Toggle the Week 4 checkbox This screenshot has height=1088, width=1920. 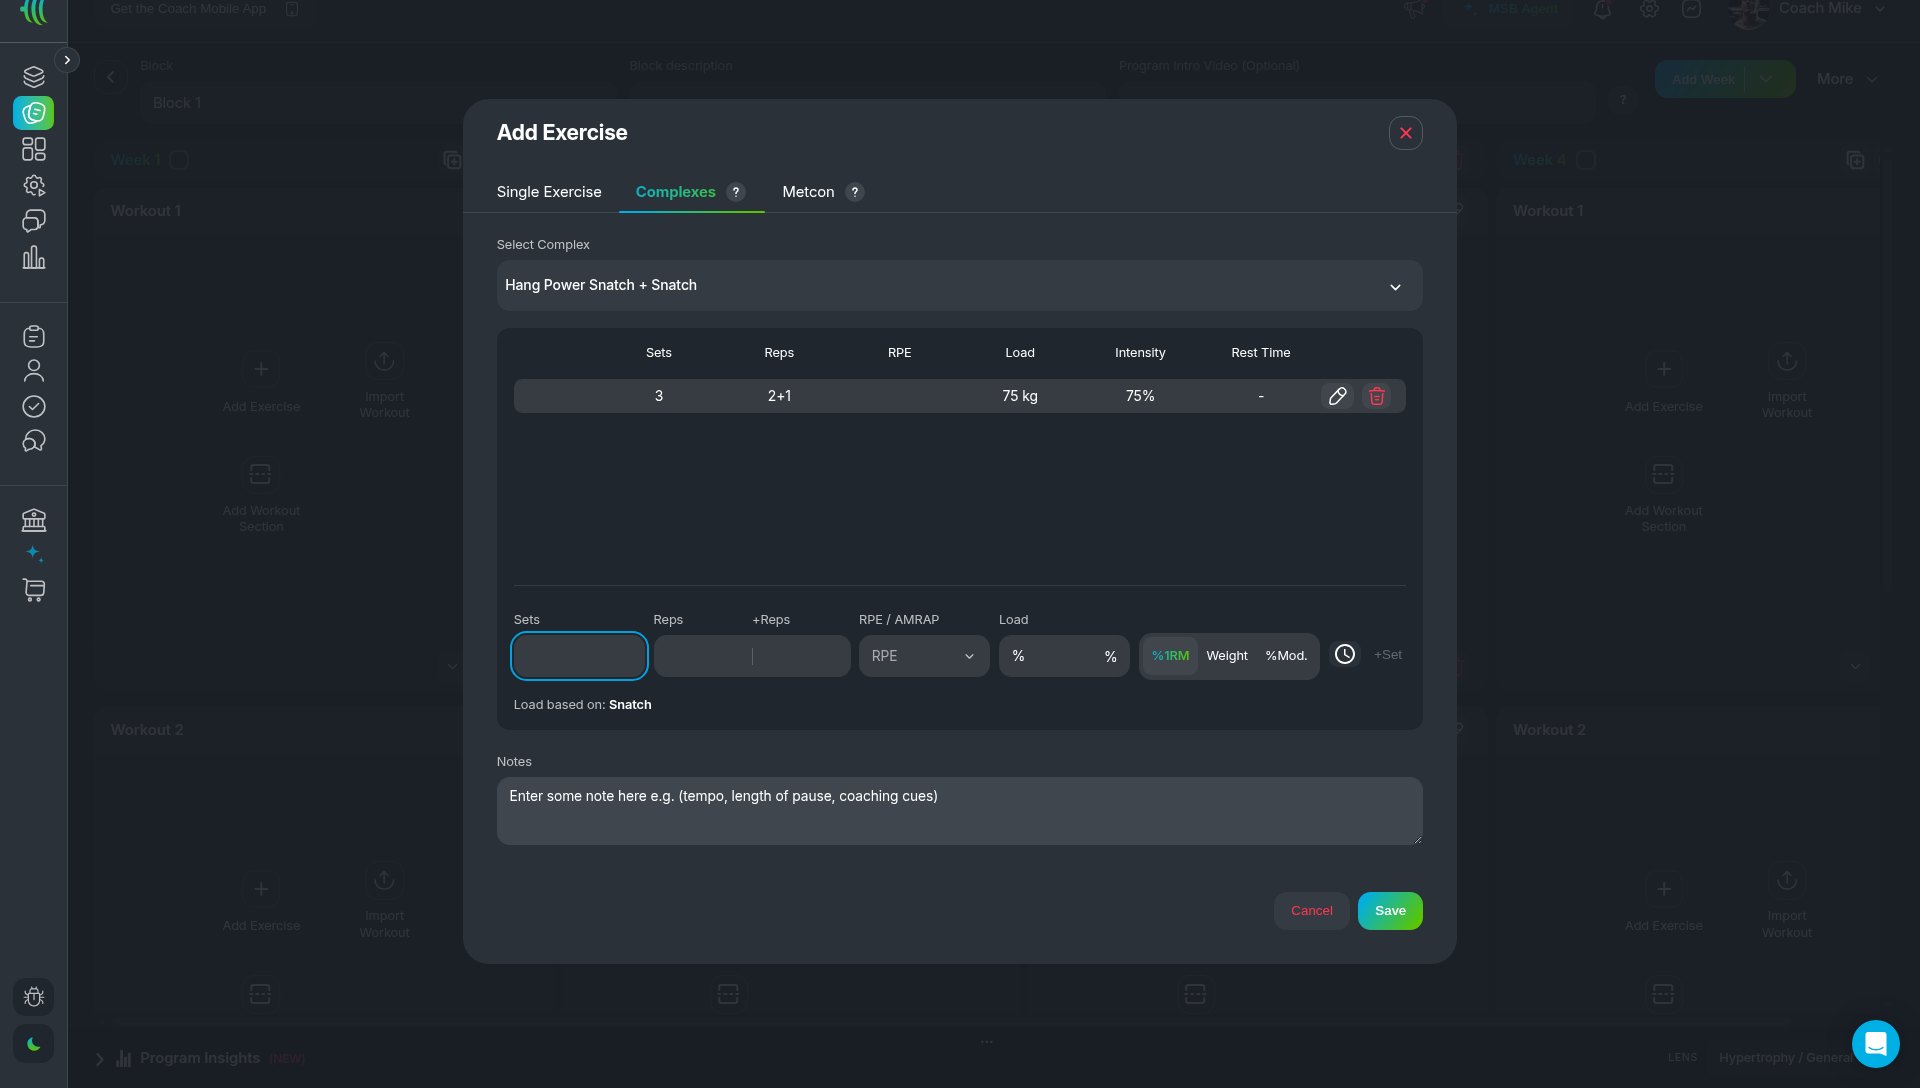pyautogui.click(x=1586, y=160)
